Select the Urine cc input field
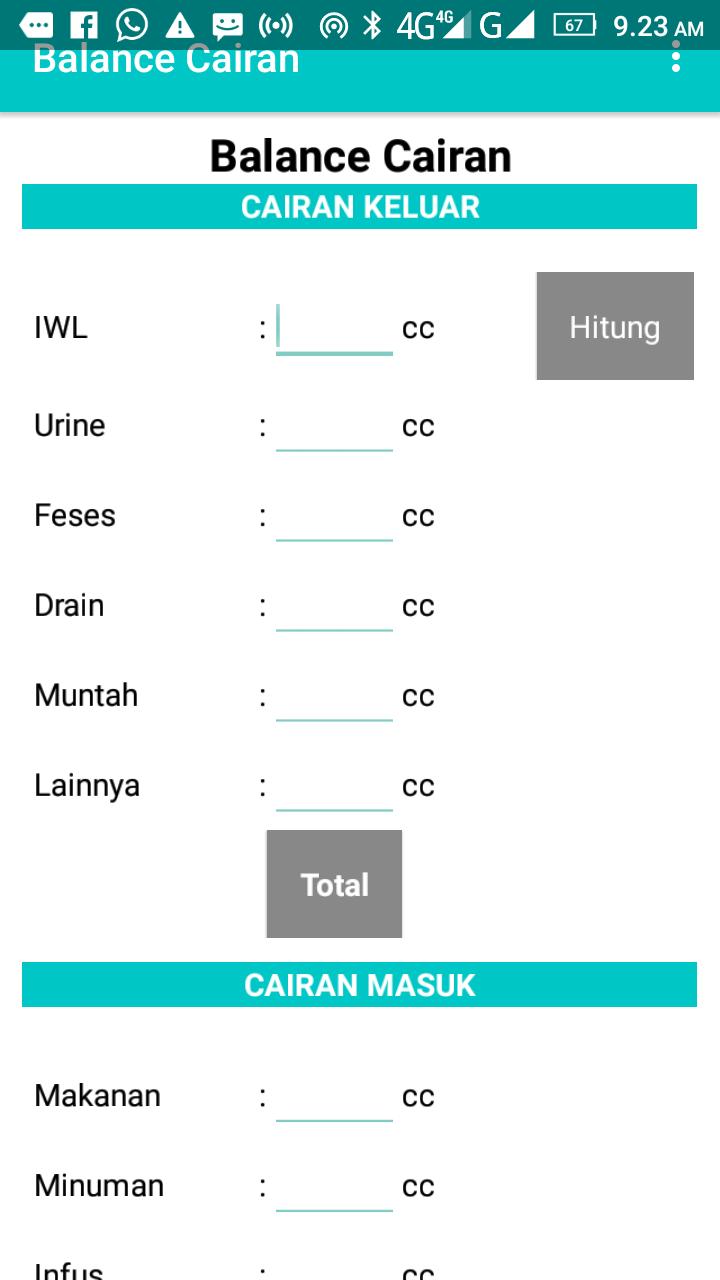 coord(334,426)
